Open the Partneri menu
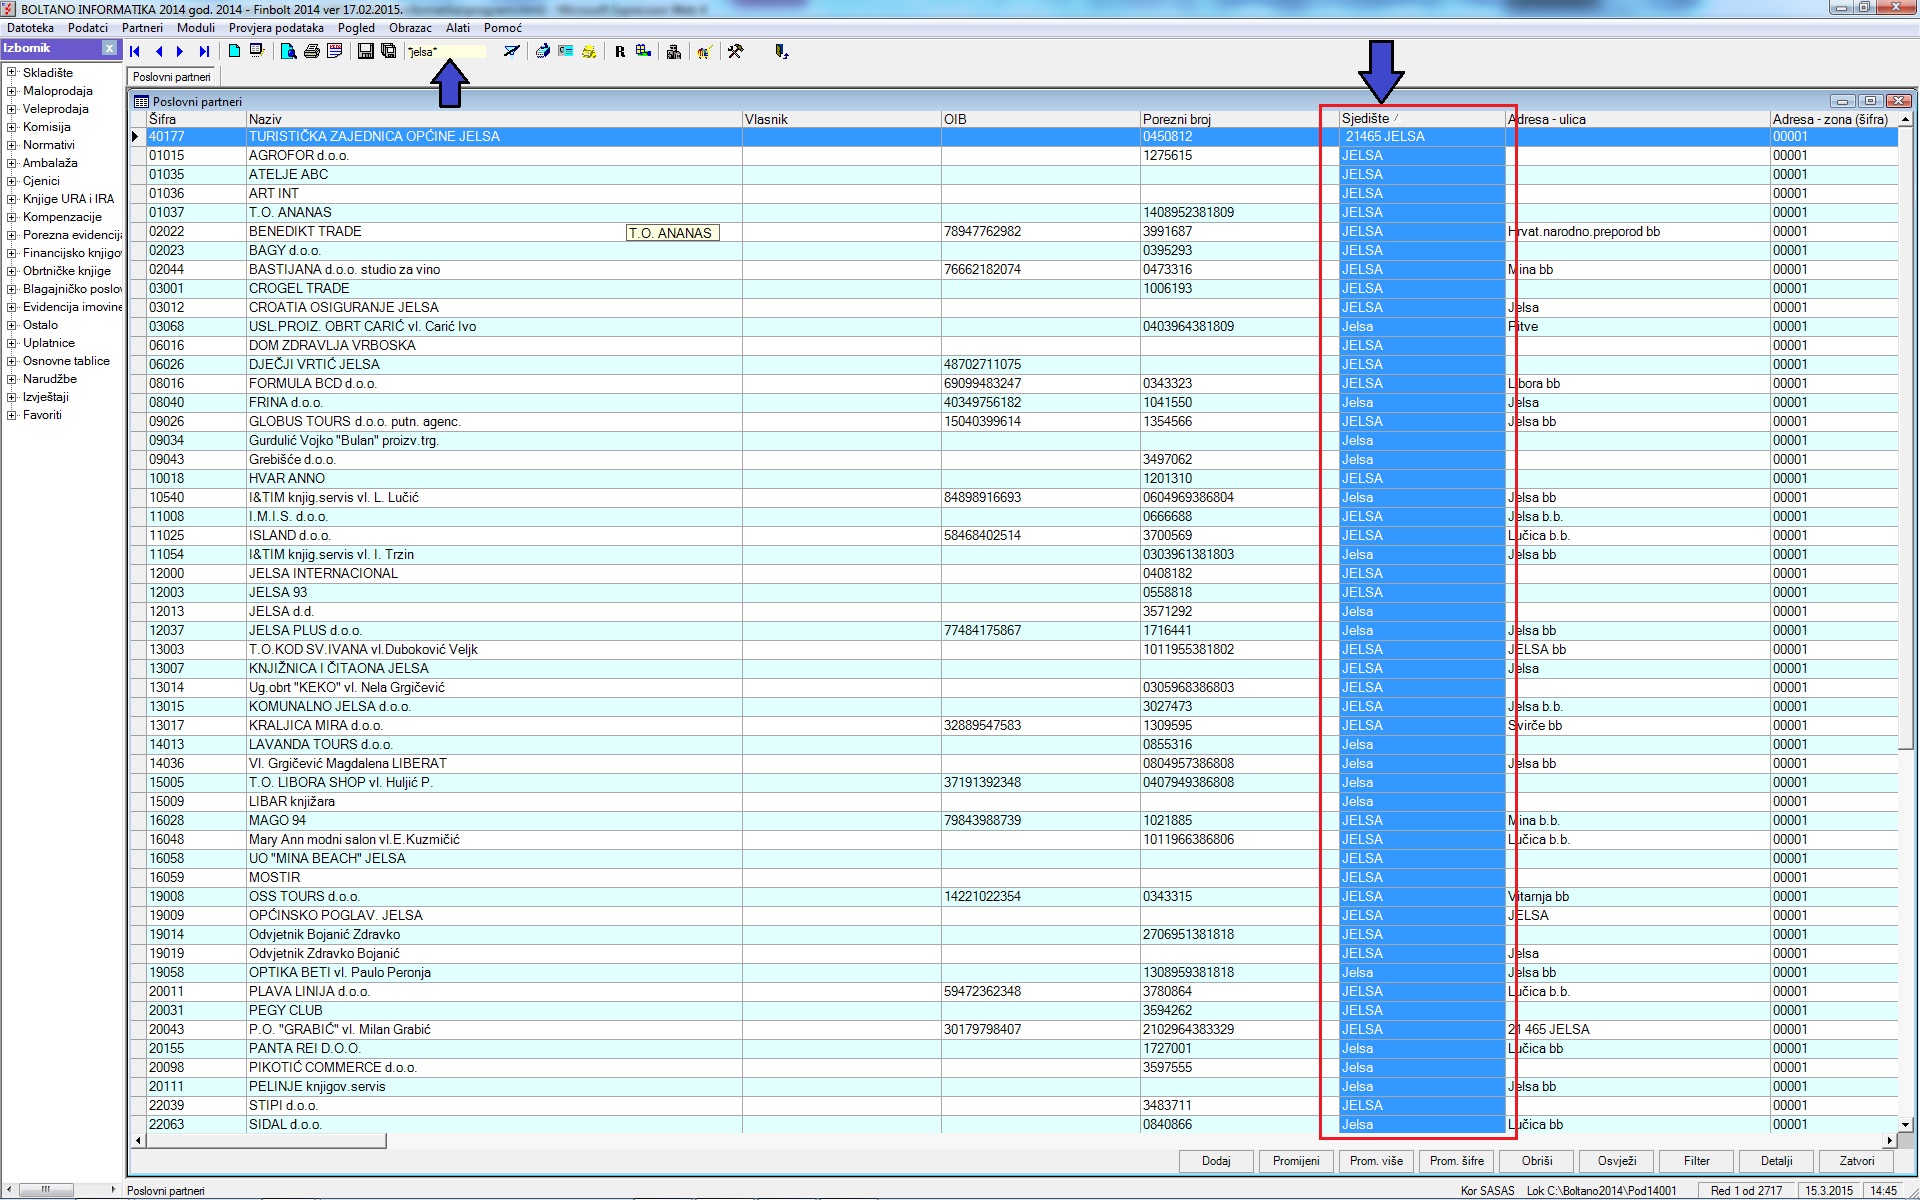This screenshot has height=1200, width=1920. point(142,28)
